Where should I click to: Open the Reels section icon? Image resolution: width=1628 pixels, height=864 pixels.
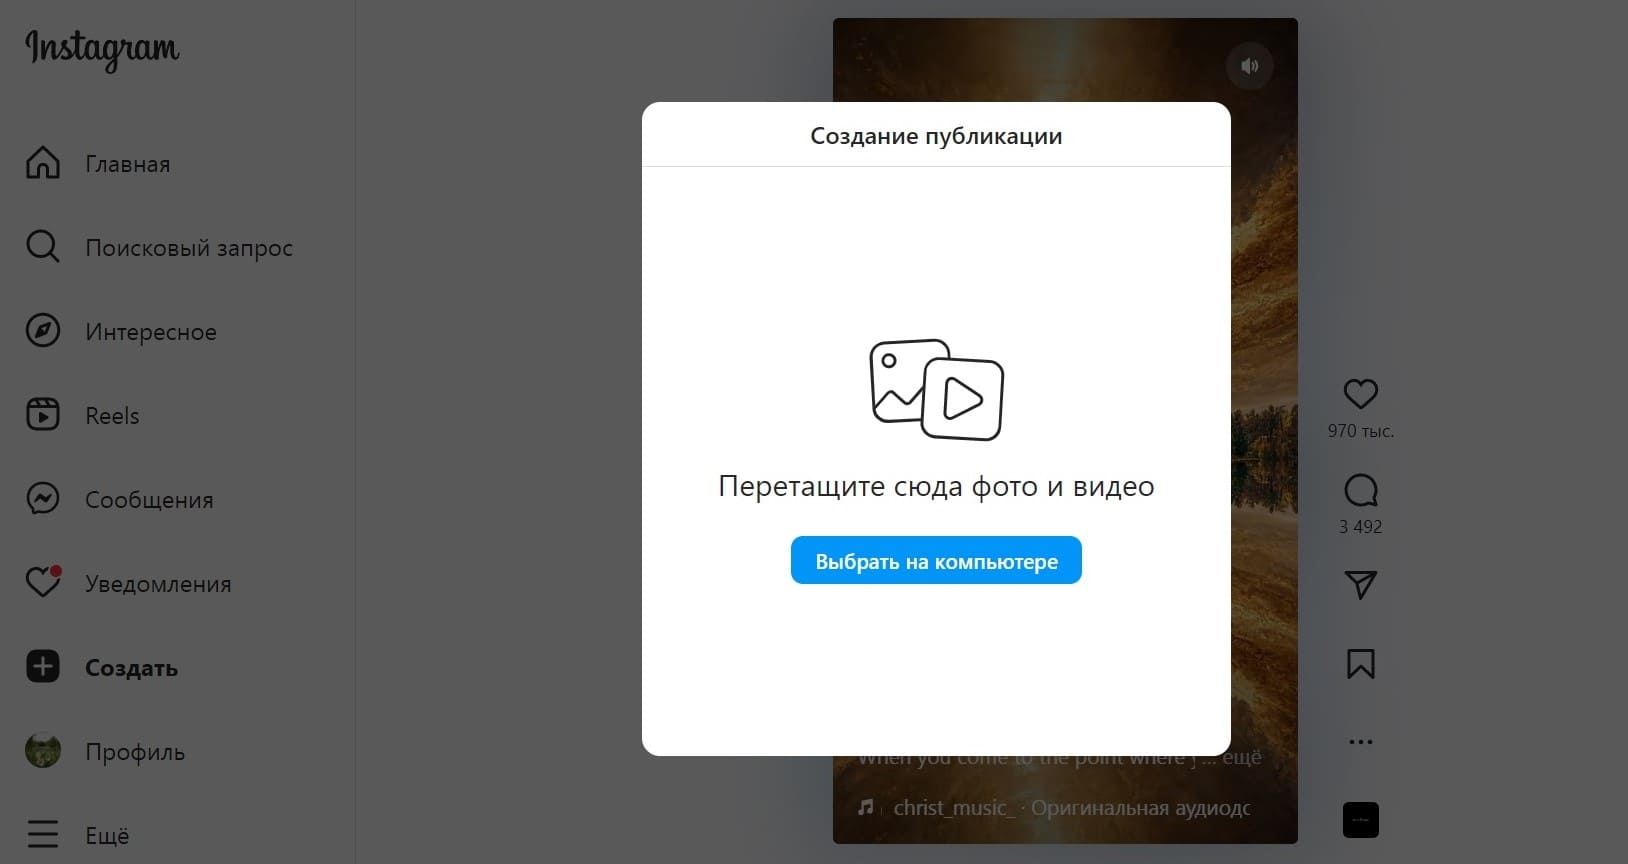tap(43, 414)
